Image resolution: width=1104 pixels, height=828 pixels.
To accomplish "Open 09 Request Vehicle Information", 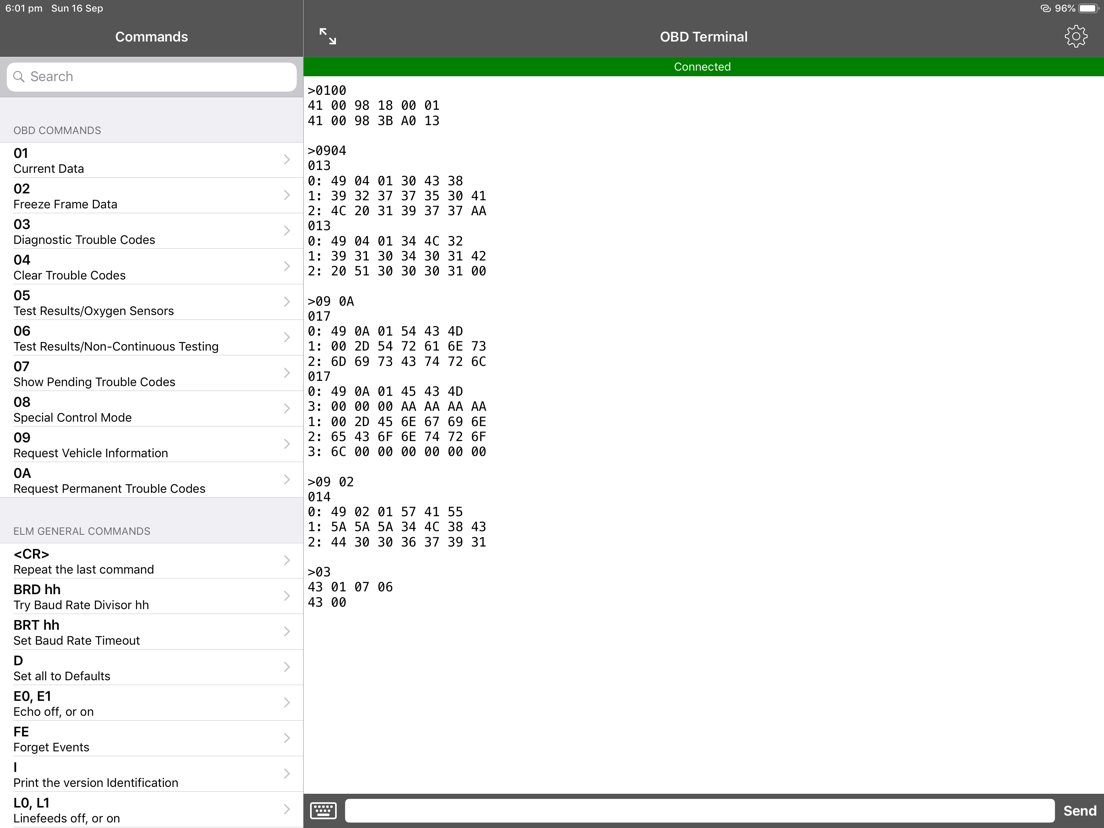I will (151, 445).
